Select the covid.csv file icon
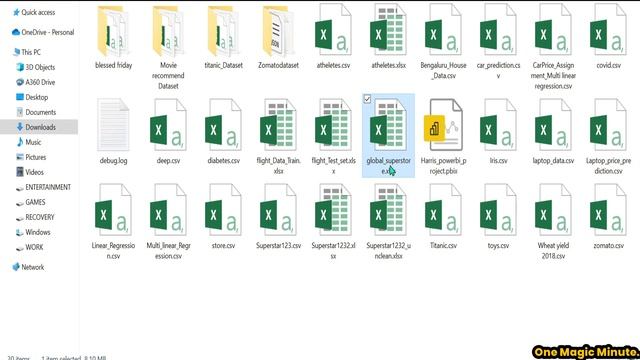The height and width of the screenshot is (360, 640). [608, 29]
